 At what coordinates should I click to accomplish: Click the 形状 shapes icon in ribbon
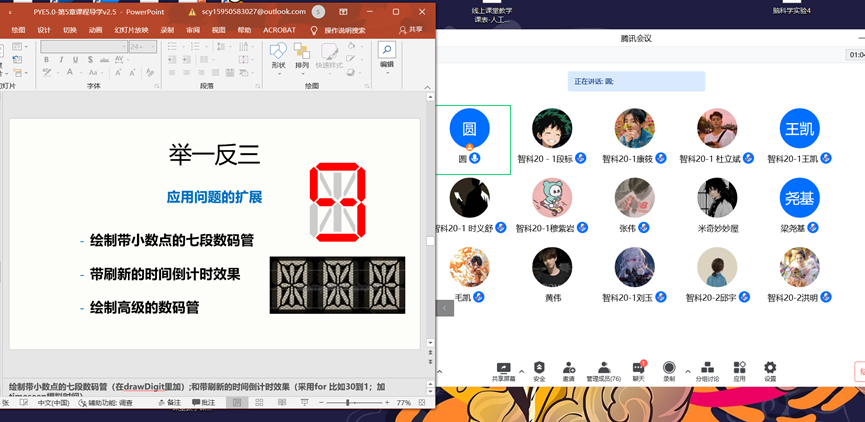(x=278, y=54)
